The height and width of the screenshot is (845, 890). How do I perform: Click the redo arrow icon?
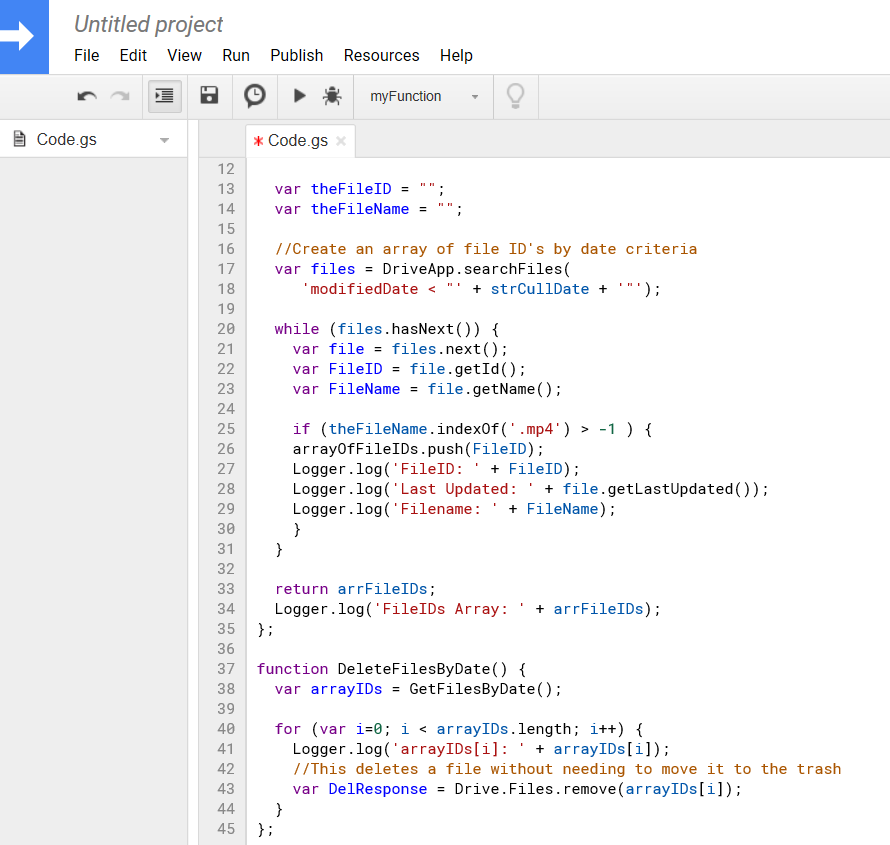click(120, 96)
